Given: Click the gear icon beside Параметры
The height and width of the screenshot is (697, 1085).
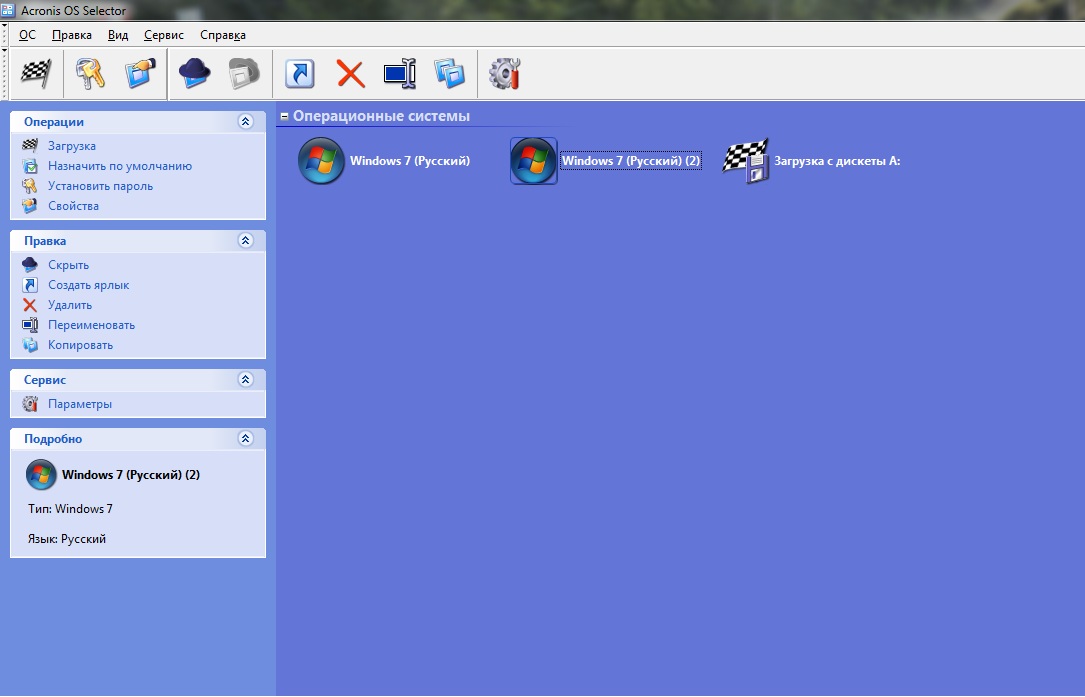Looking at the screenshot, I should [x=30, y=404].
